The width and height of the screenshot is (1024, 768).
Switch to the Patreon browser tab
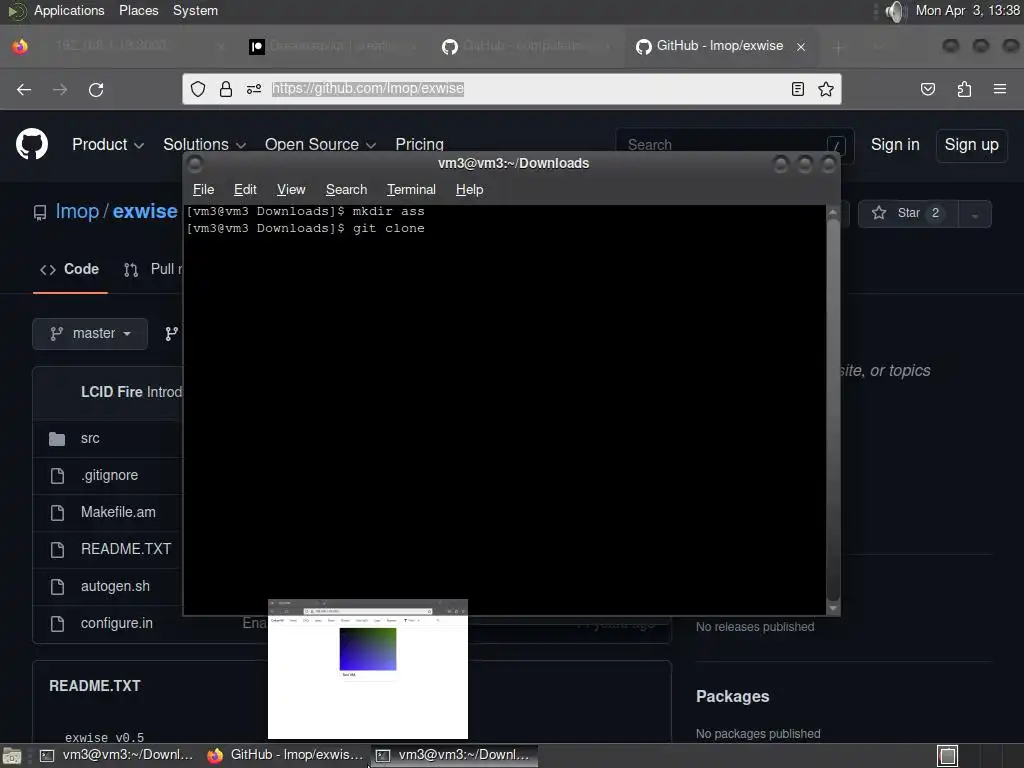click(333, 46)
